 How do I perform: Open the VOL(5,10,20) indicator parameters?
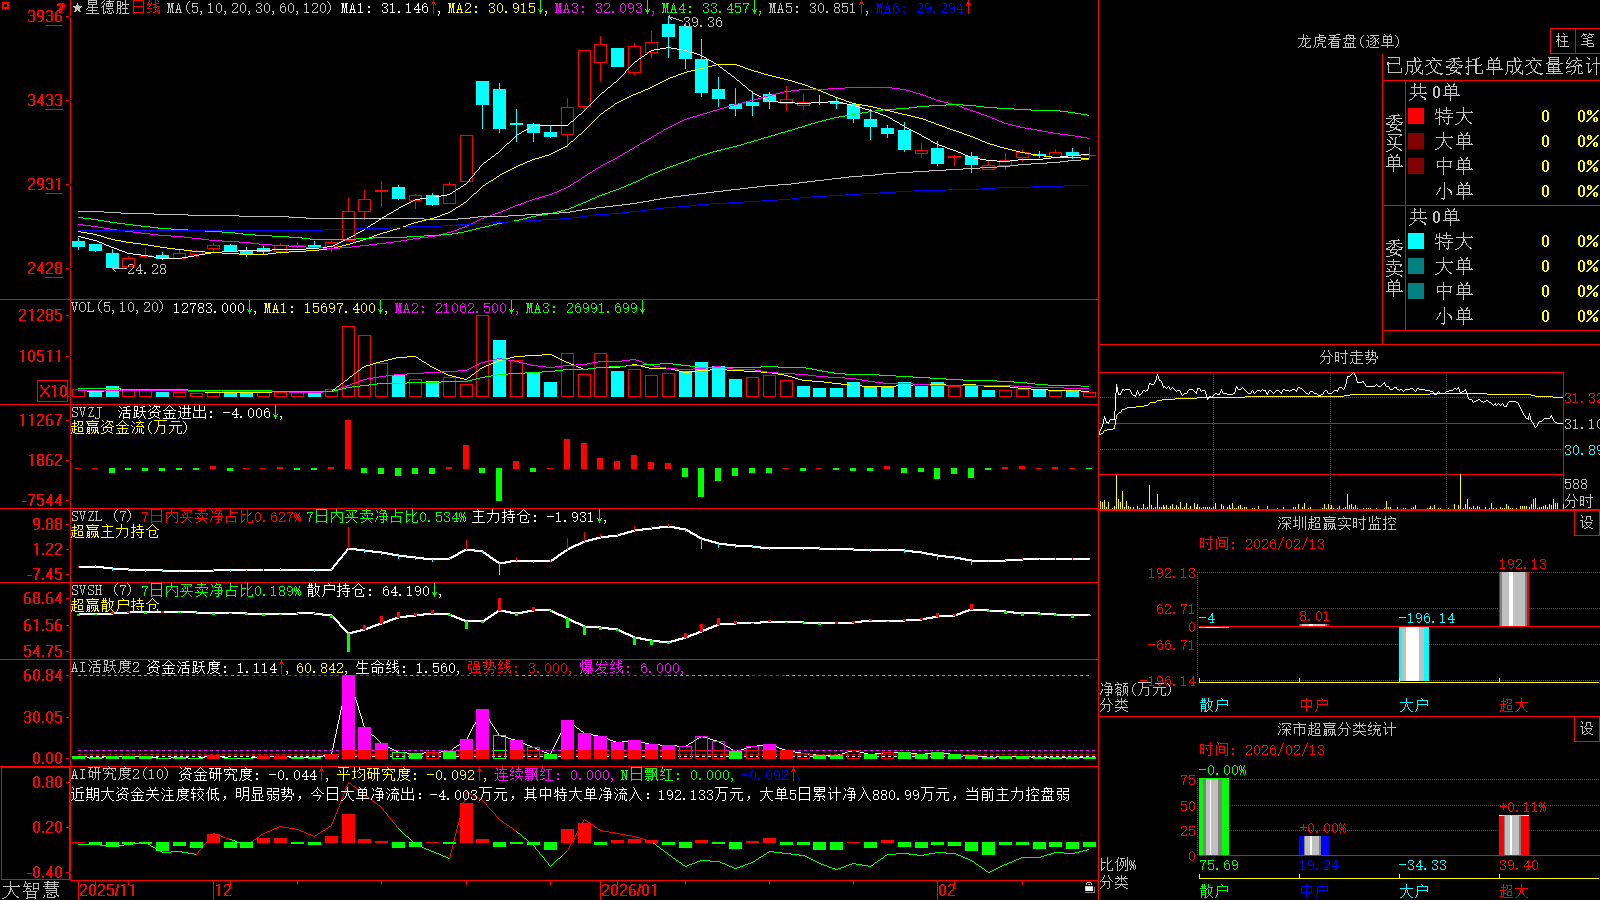point(117,307)
